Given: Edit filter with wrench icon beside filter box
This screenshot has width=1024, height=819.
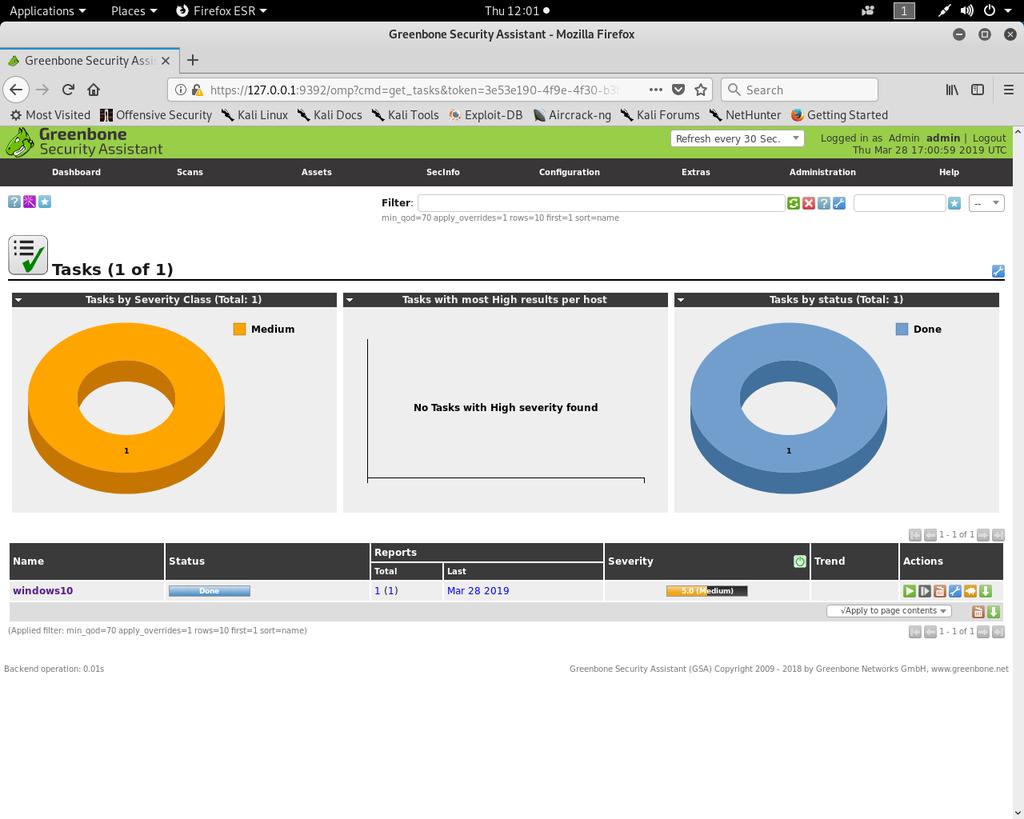Looking at the screenshot, I should tap(839, 203).
